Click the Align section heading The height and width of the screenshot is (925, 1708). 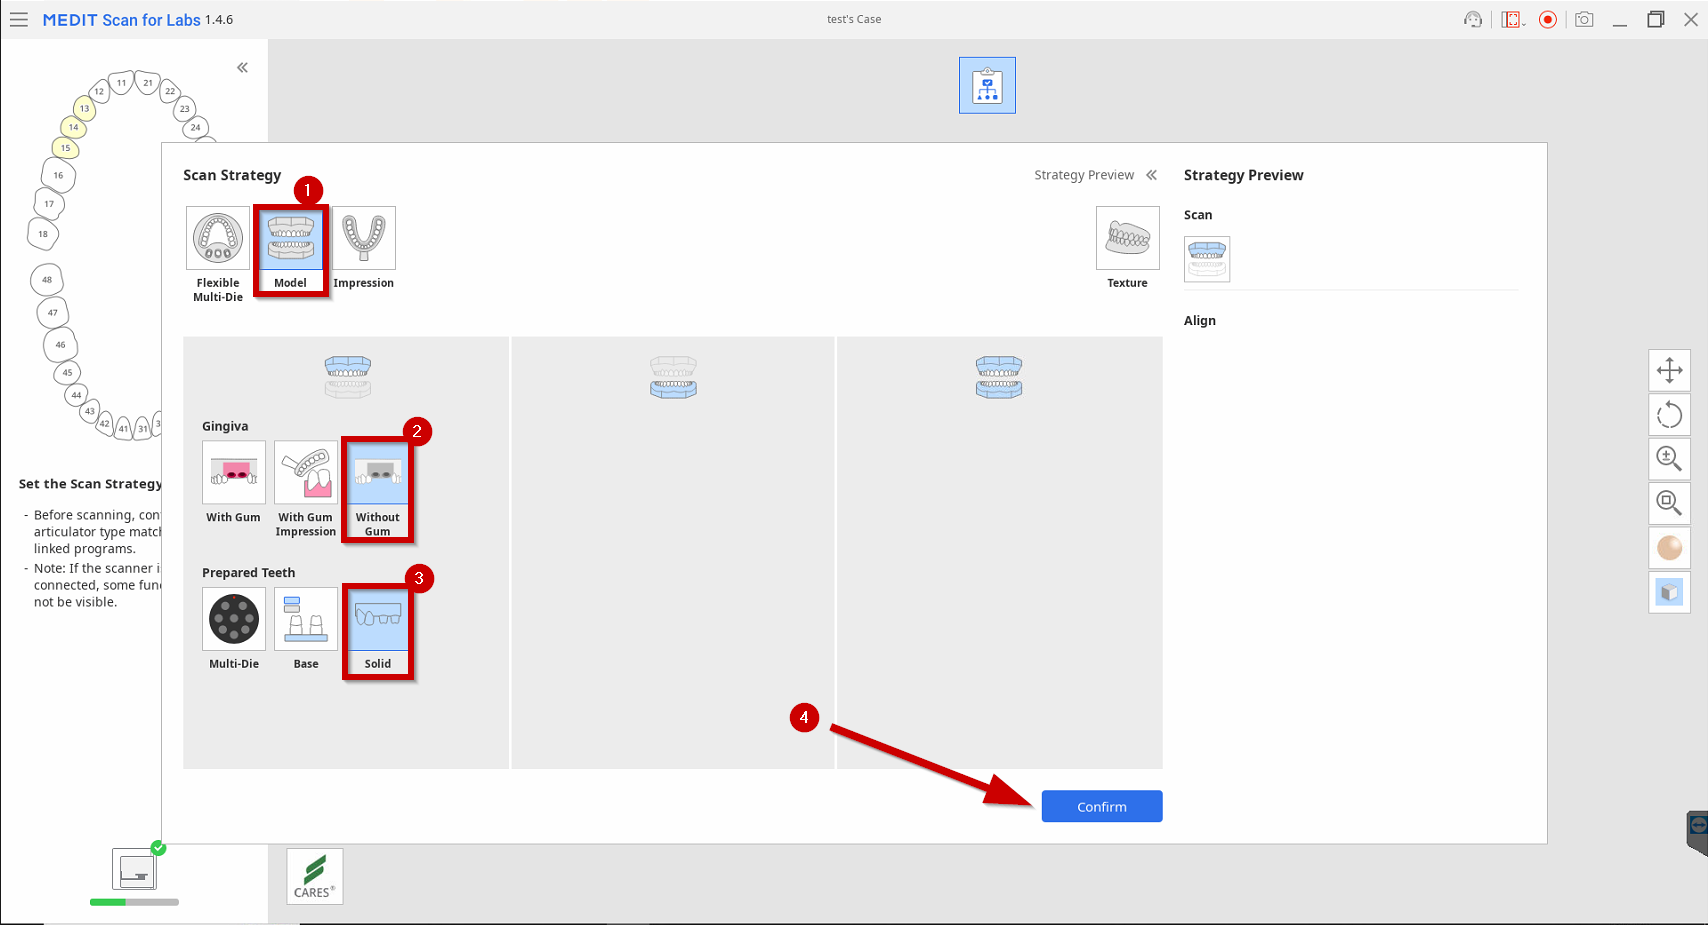coord(1200,321)
